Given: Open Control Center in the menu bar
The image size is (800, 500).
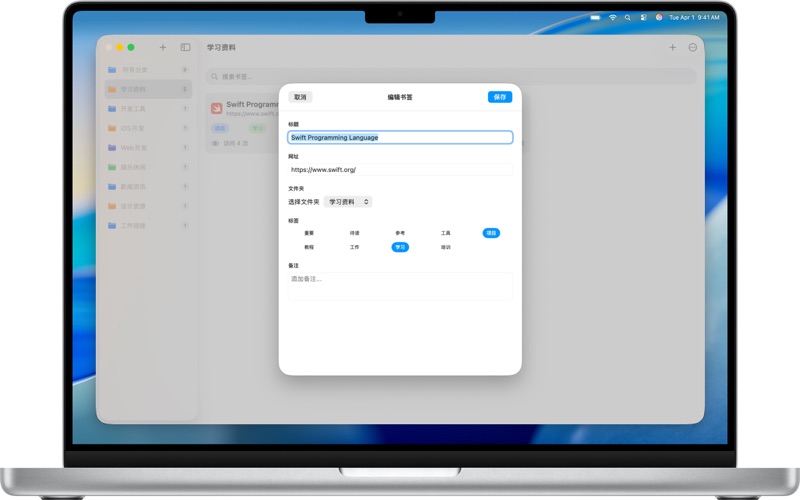Looking at the screenshot, I should [643, 17].
